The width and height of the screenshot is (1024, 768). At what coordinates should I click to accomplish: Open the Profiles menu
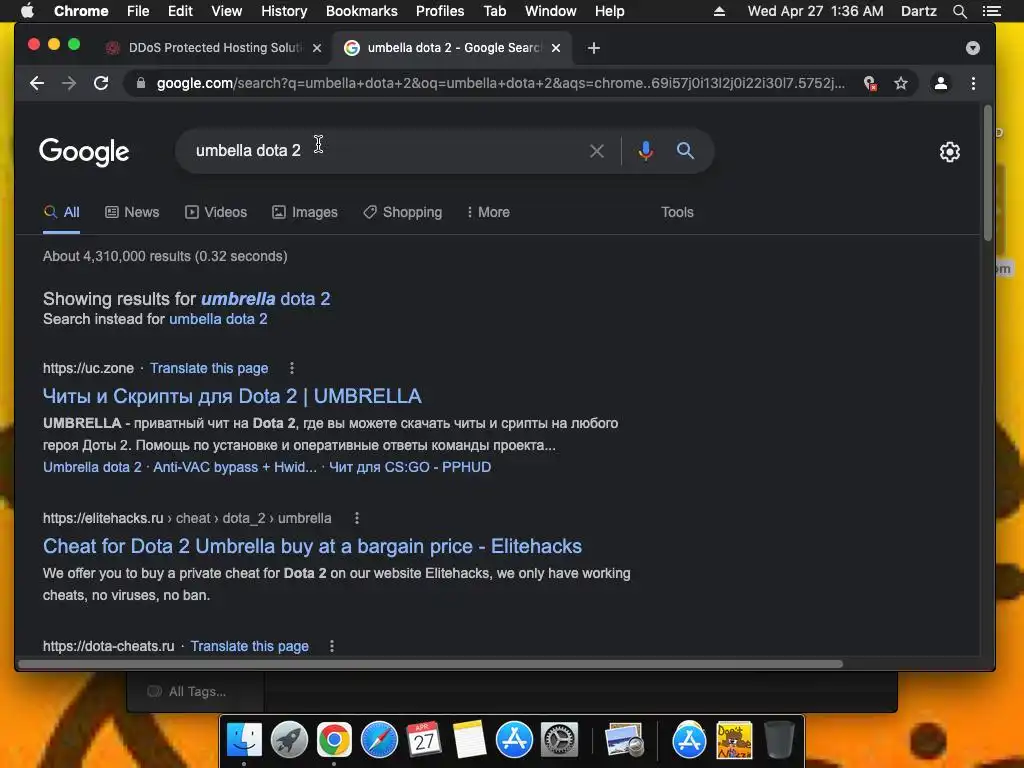(x=440, y=11)
